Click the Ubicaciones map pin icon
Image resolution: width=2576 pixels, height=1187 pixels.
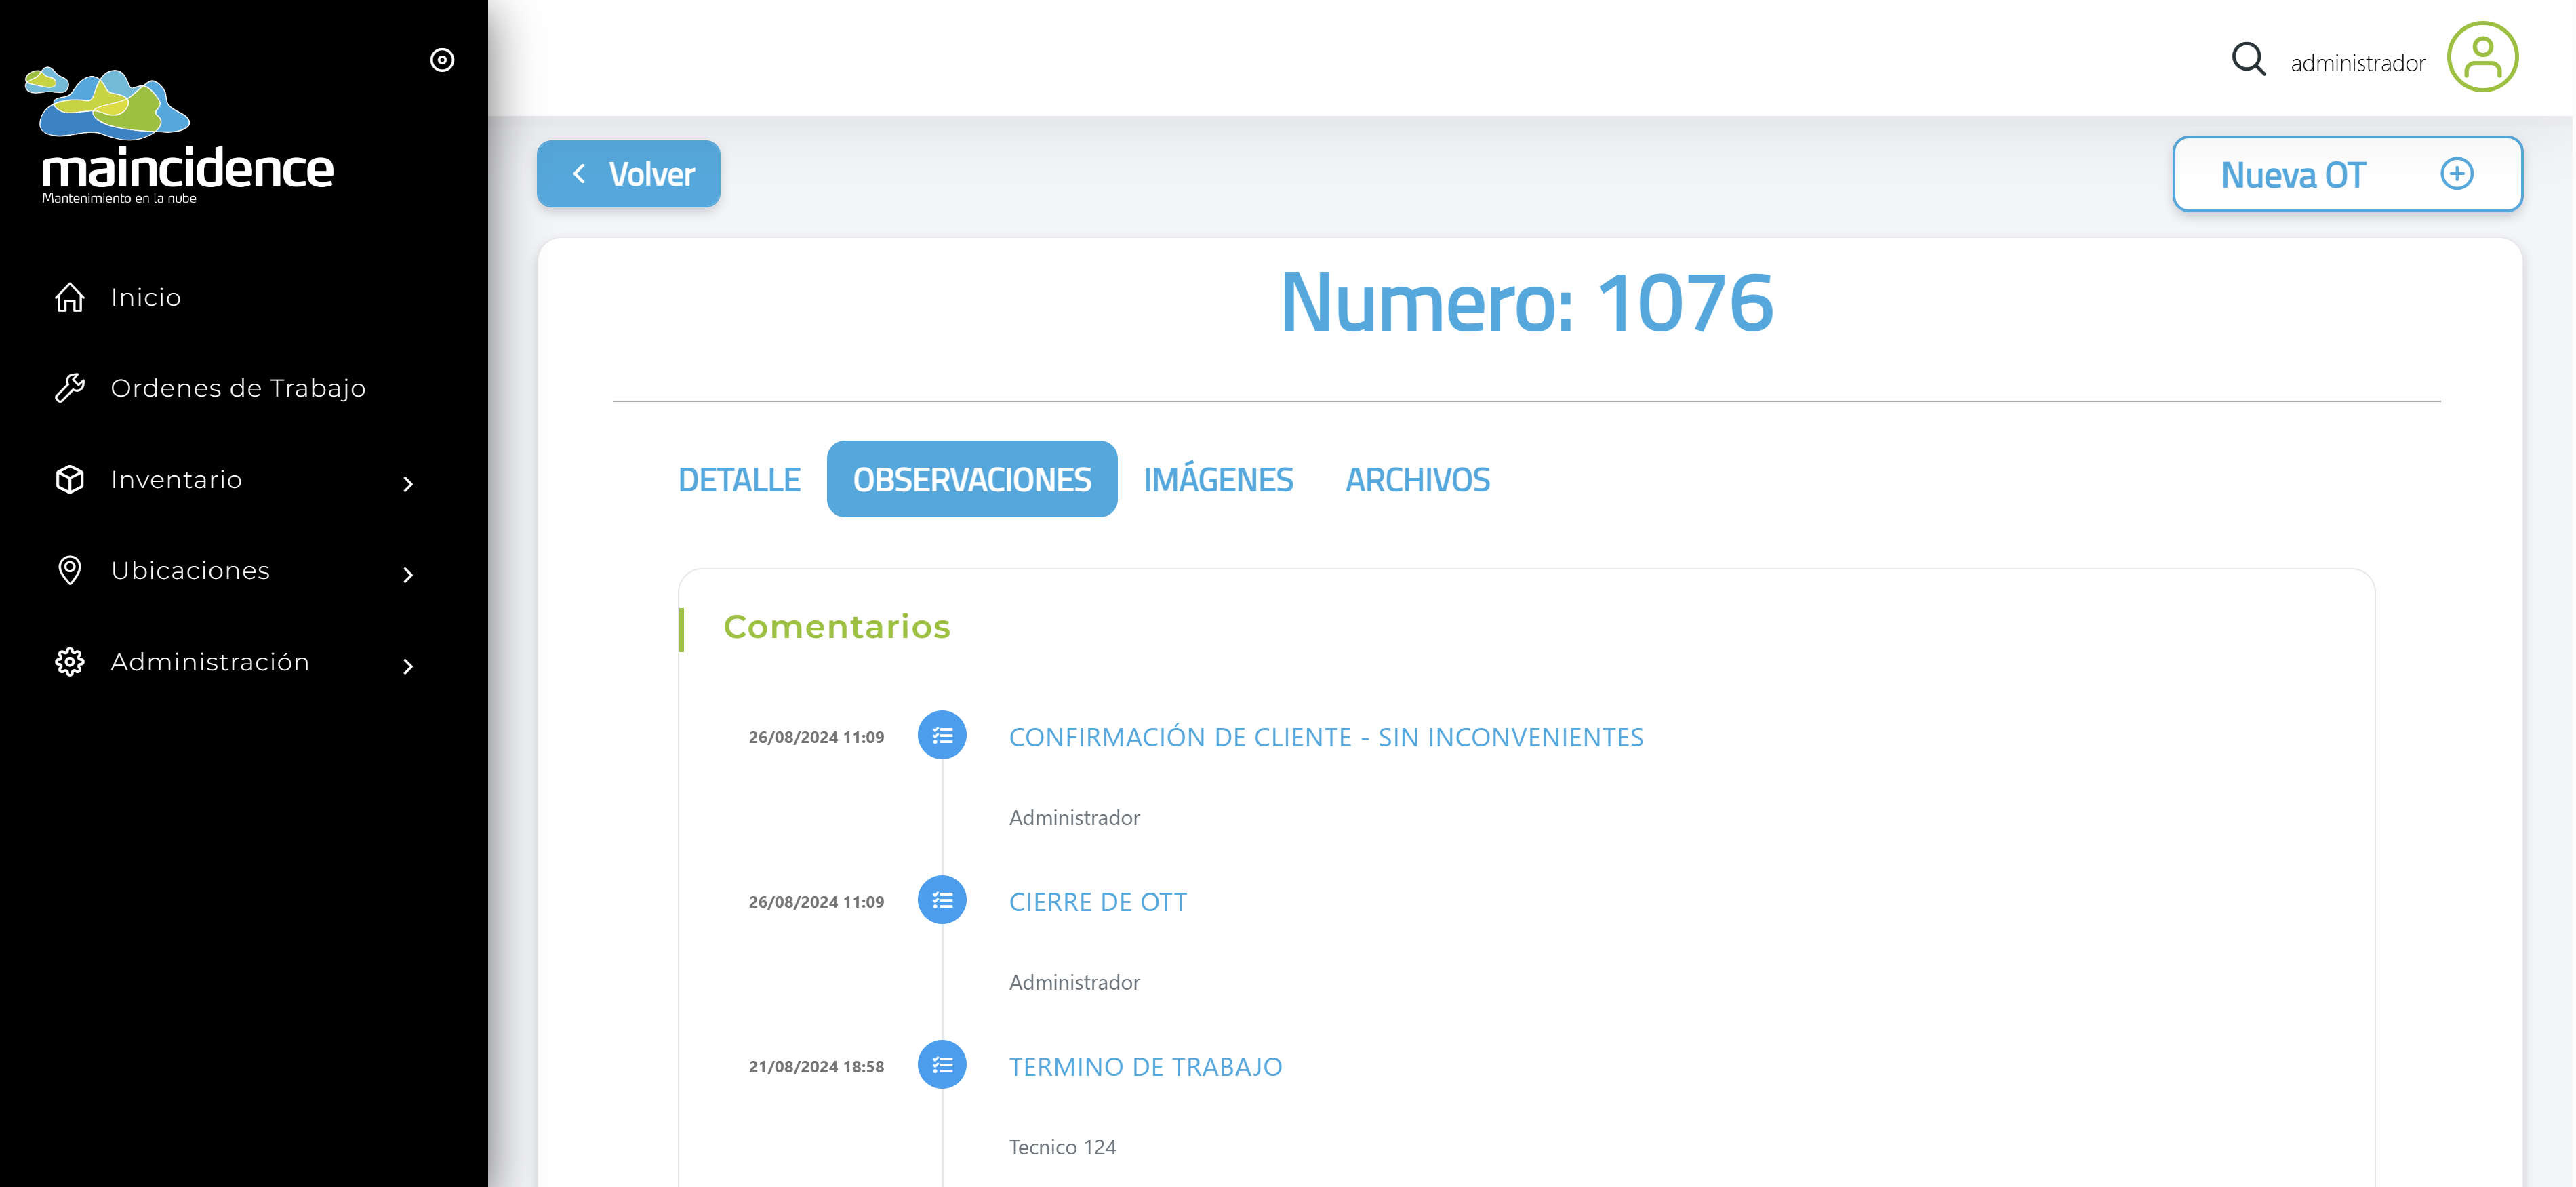tap(70, 570)
